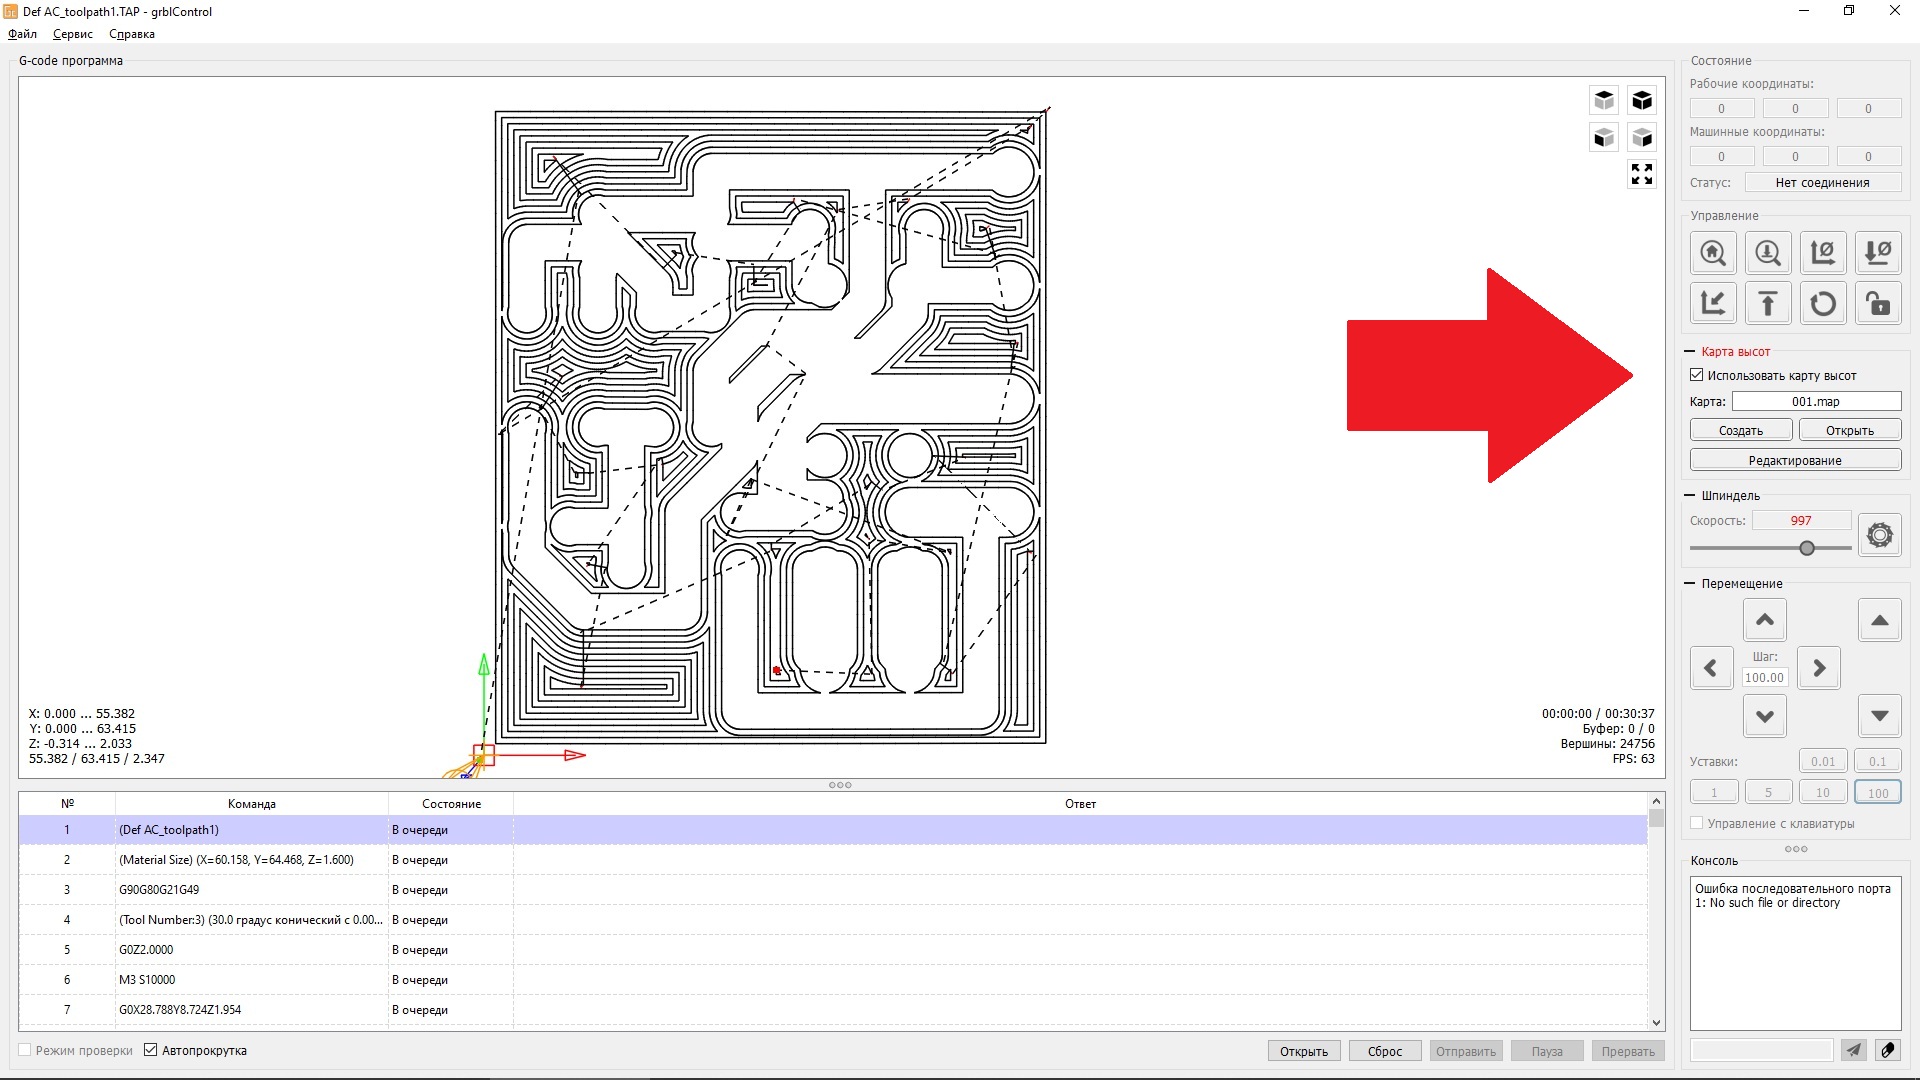Toggle the spindle on/off gear button
Image resolution: width=1920 pixels, height=1080 pixels.
[x=1880, y=535]
